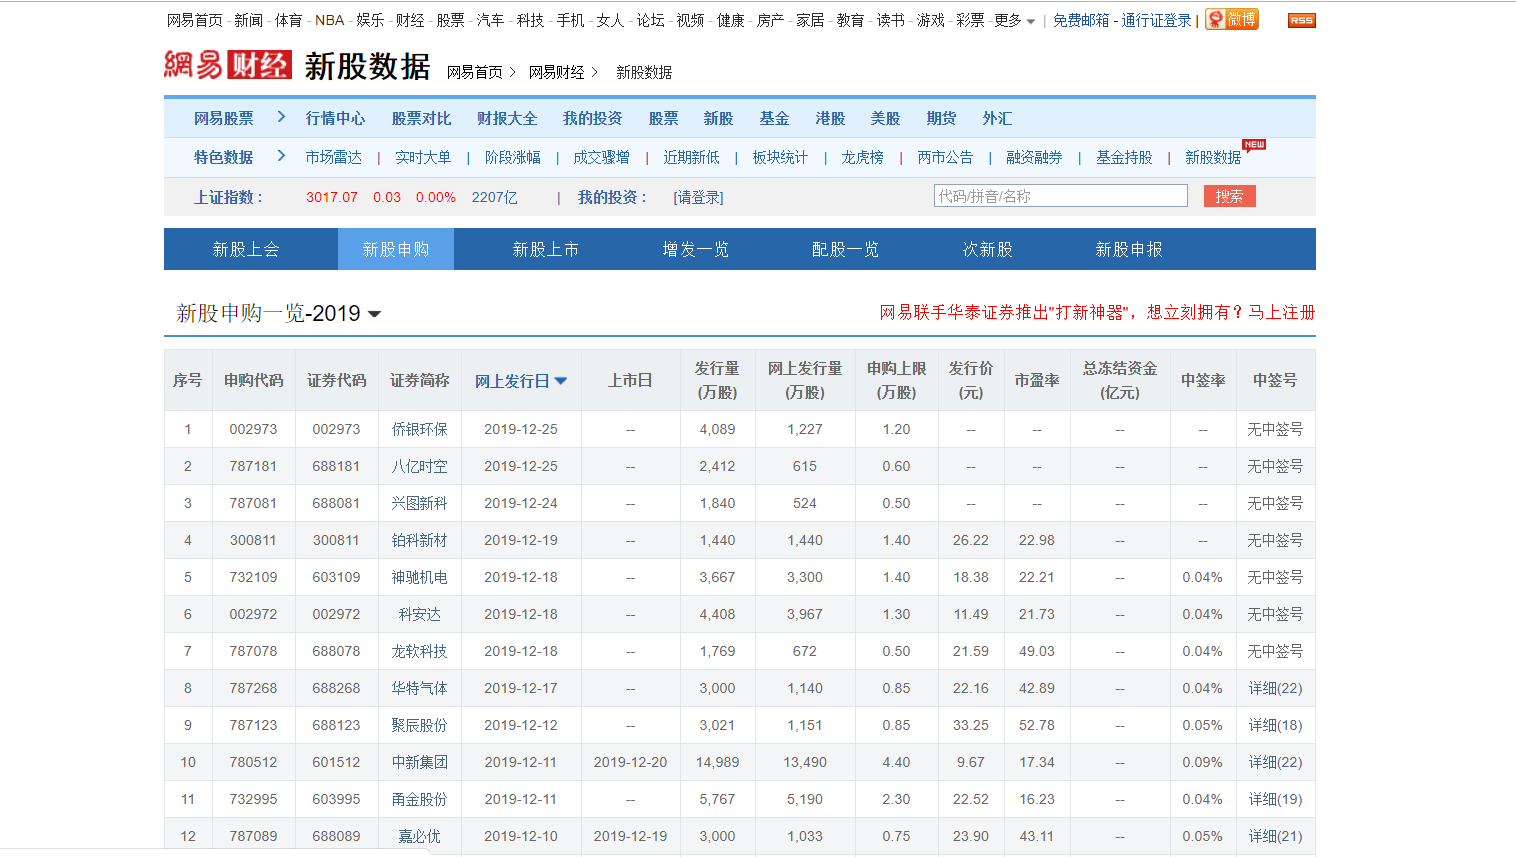Image resolution: width=1516 pixels, height=857 pixels.
Task: Open 股票对比 in the navigation
Action: coord(421,118)
